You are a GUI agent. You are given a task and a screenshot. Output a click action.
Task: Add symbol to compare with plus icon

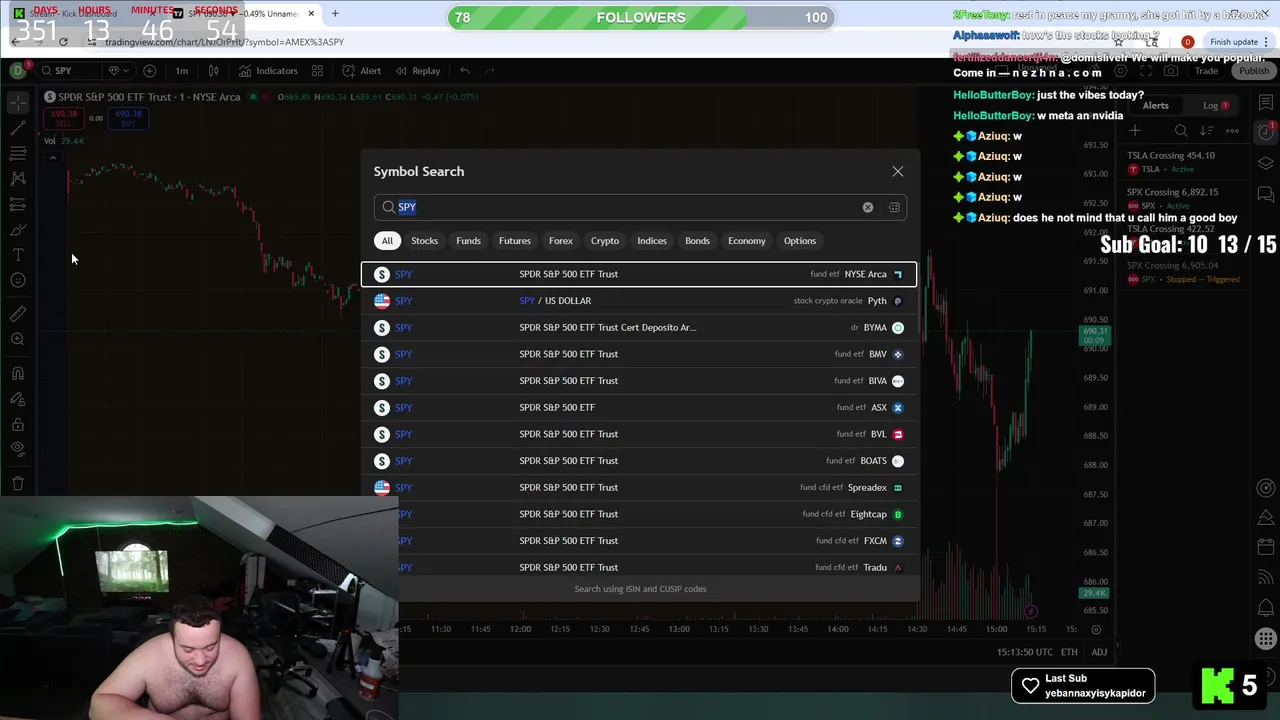click(149, 71)
